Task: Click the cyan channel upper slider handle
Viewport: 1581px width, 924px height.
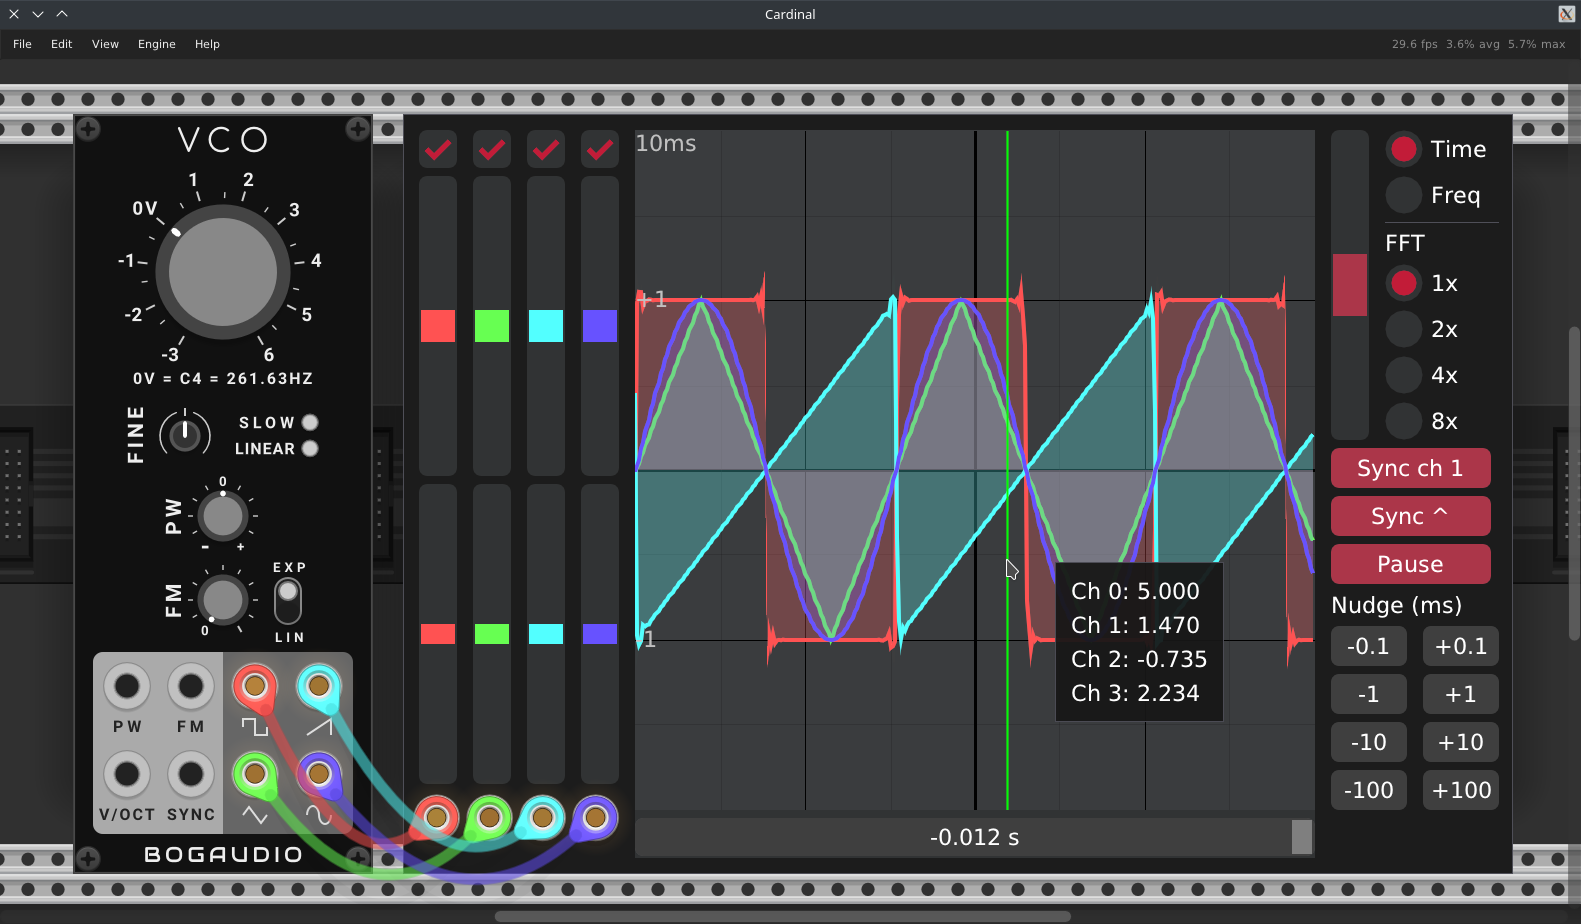Action: (x=546, y=326)
